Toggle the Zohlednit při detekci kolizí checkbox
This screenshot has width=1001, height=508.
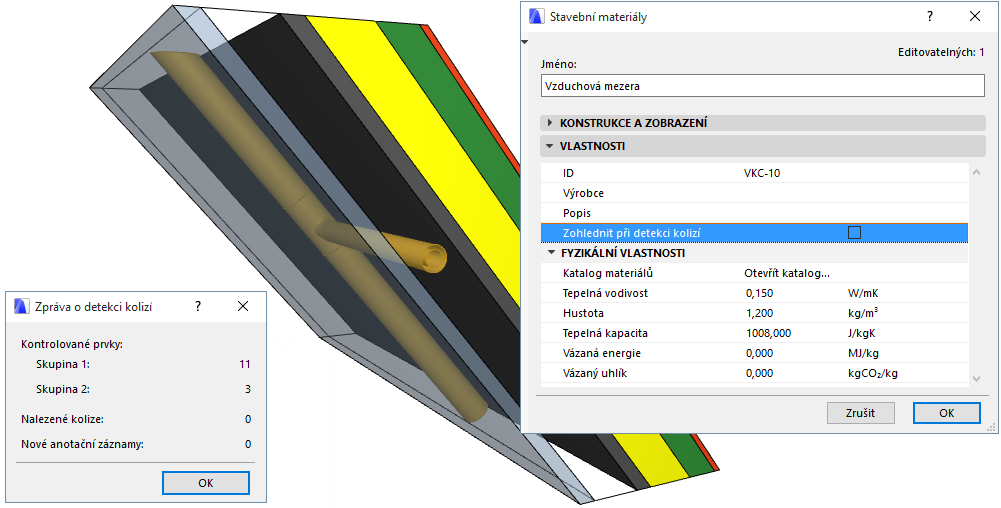pyautogui.click(x=854, y=233)
